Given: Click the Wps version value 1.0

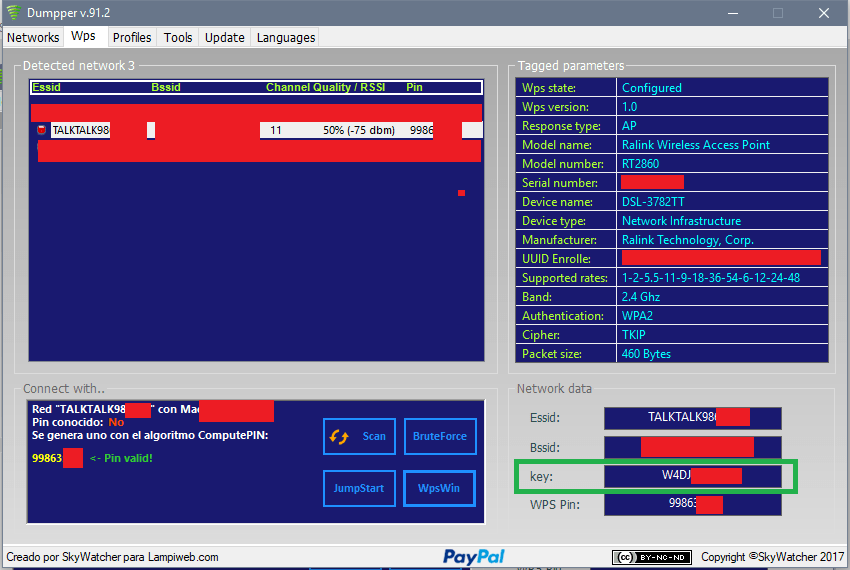Looking at the screenshot, I should tap(629, 107).
